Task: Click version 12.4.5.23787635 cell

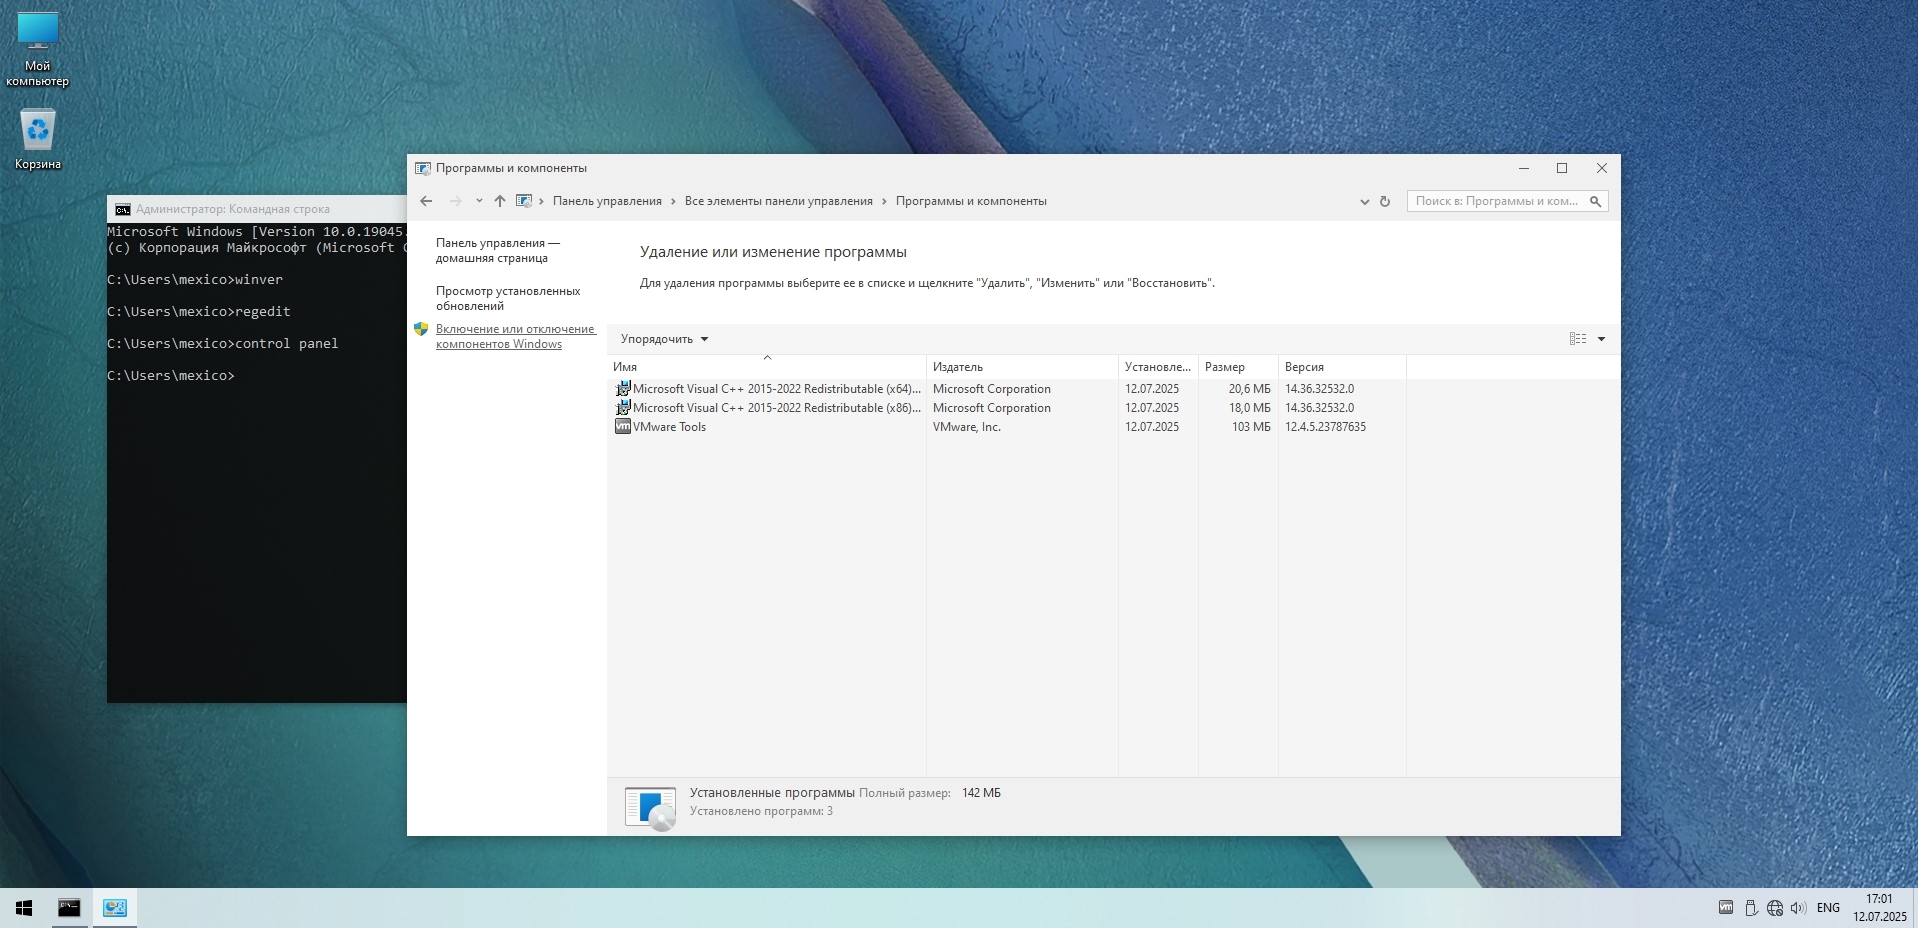Action: (1325, 427)
